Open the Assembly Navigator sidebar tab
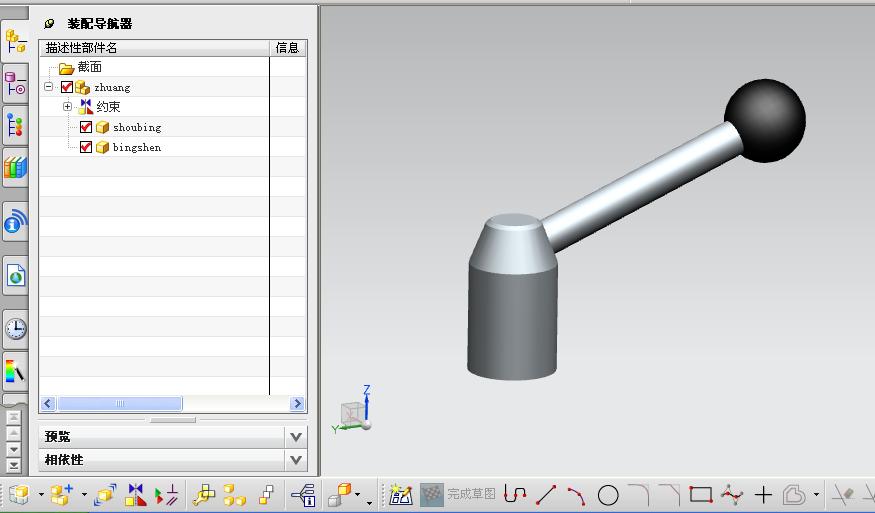 tap(15, 41)
